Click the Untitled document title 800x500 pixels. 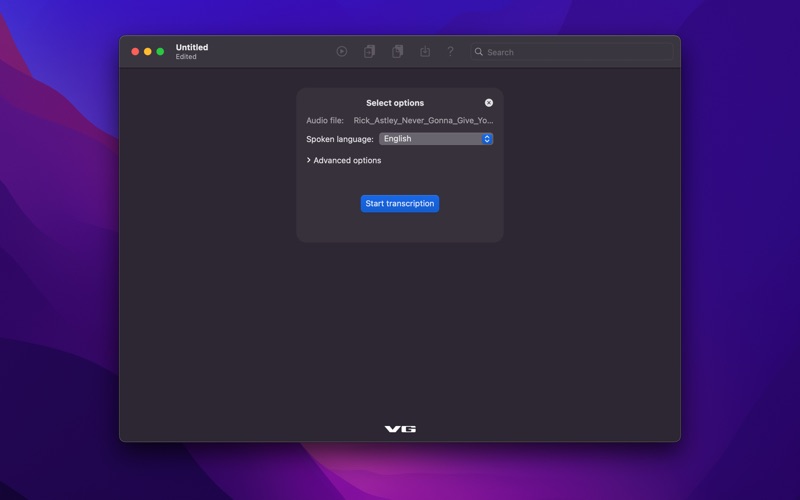[x=192, y=47]
